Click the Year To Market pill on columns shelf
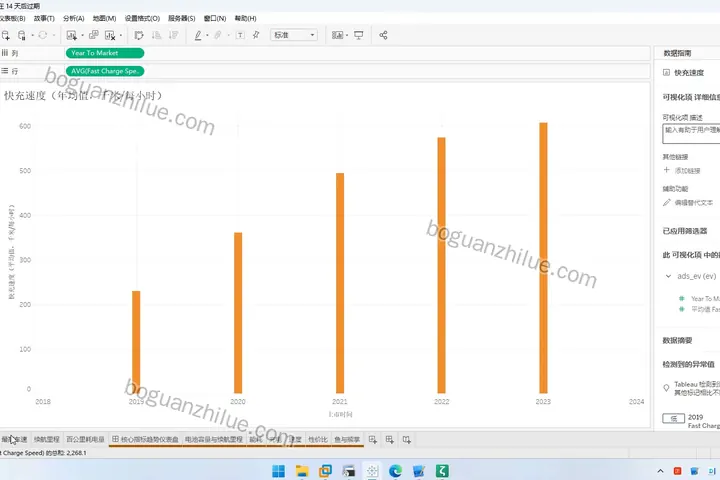The height and width of the screenshot is (480, 720). (105, 53)
